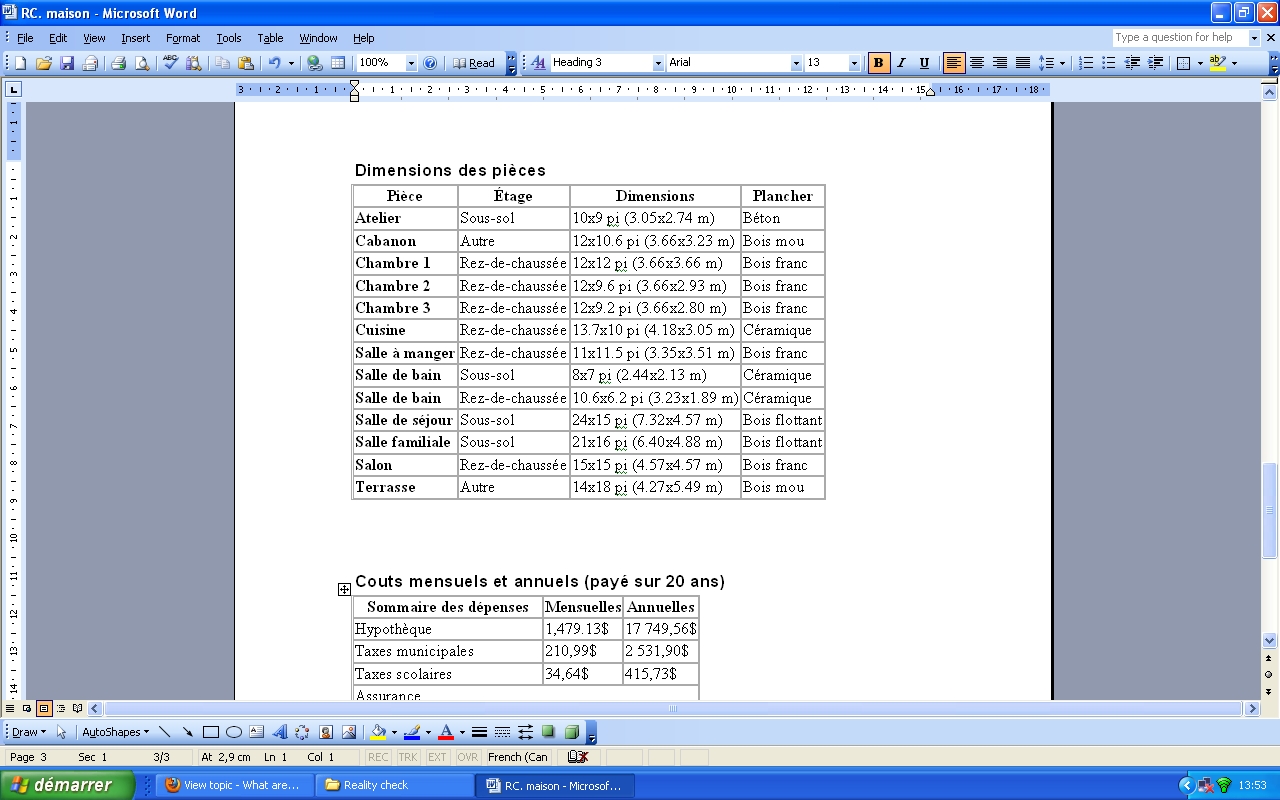Open the Format menu
Screen dimensions: 1280x800
(x=183, y=38)
